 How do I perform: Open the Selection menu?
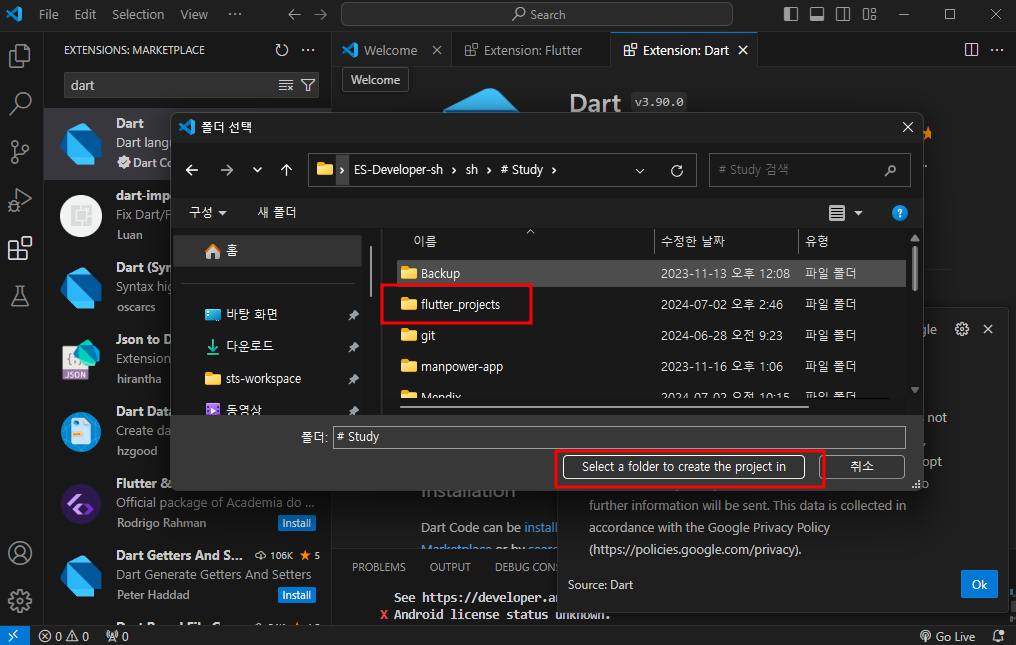pos(138,14)
